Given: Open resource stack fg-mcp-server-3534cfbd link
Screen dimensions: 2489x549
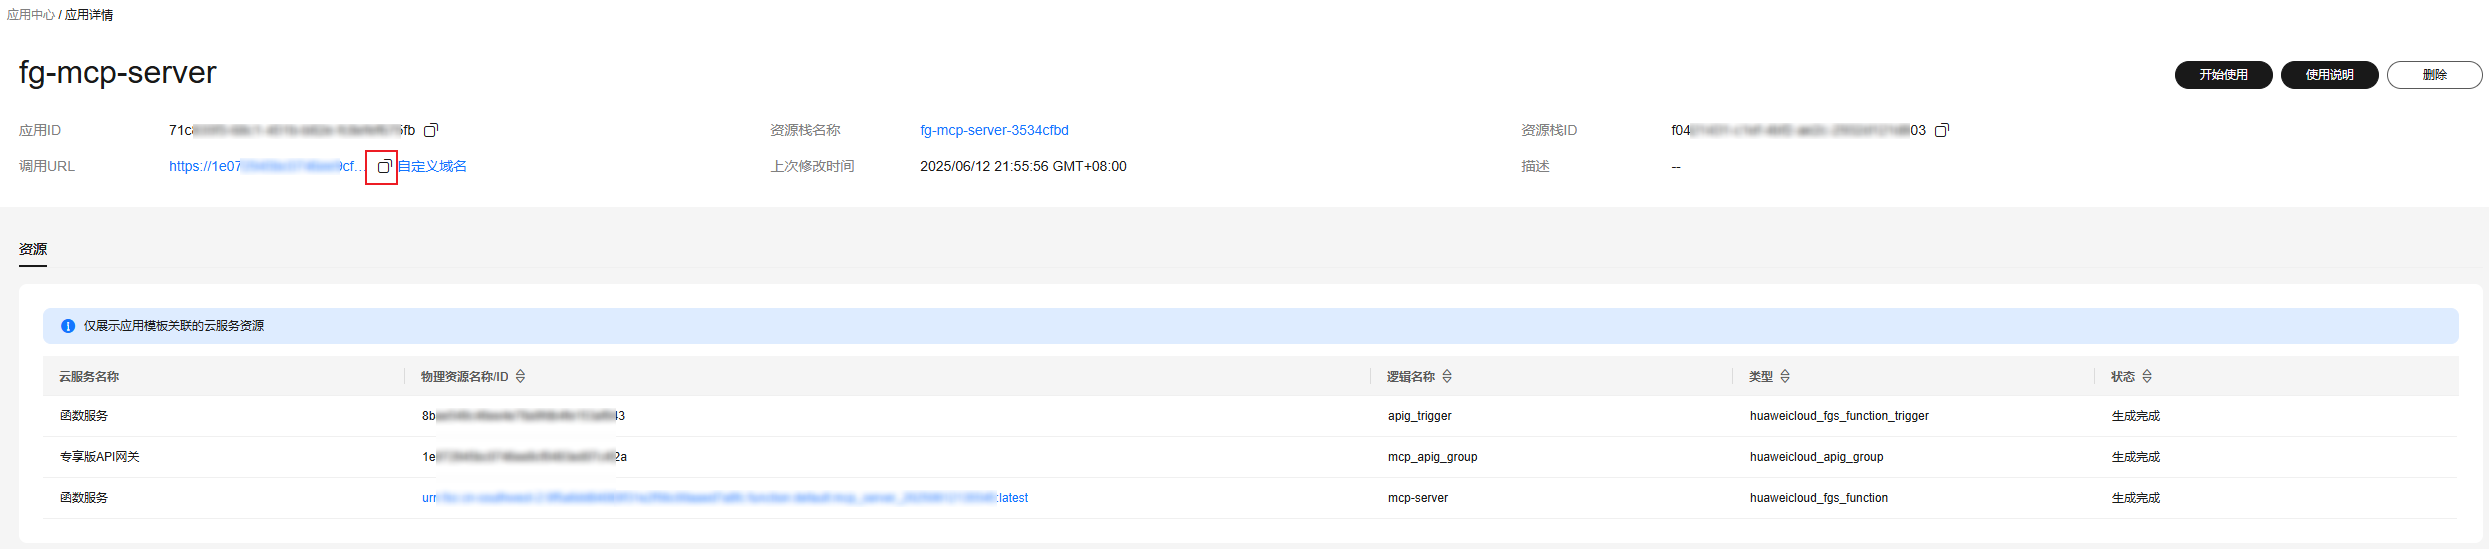Looking at the screenshot, I should (x=994, y=131).
